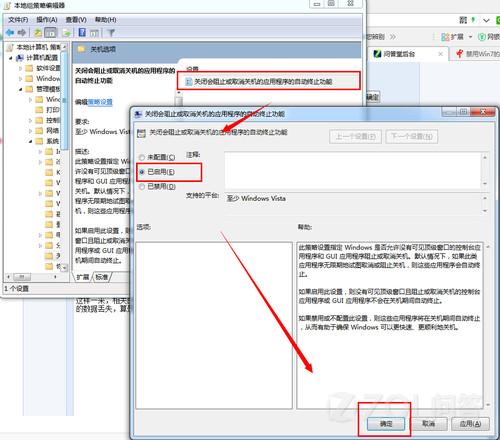Click the 上一个设置(P) button
The image size is (500, 440).
coord(355,137)
